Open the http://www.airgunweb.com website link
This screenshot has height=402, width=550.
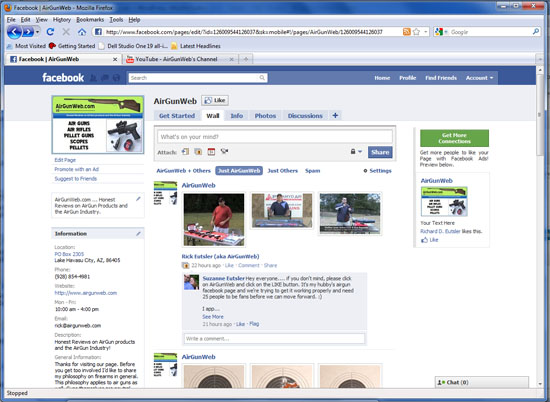tap(86, 293)
